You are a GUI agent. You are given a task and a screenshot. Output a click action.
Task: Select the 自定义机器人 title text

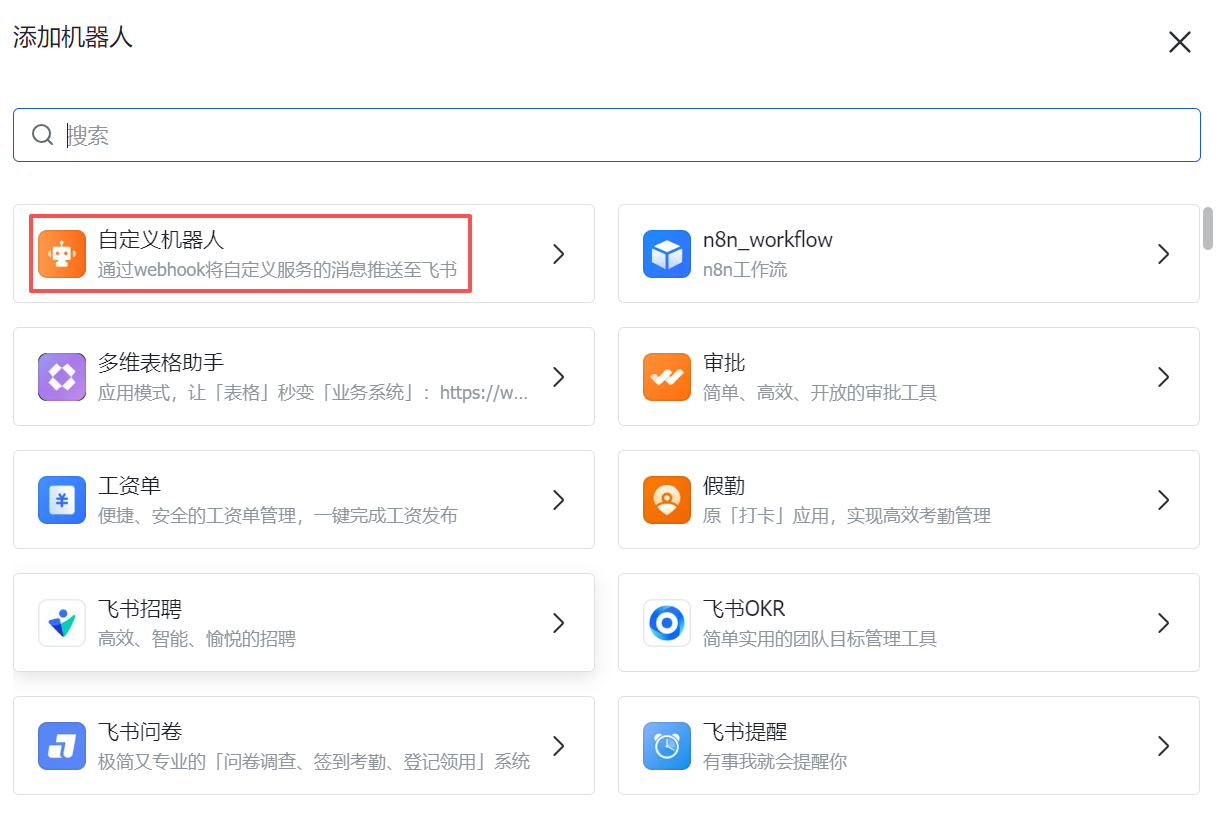tap(161, 240)
